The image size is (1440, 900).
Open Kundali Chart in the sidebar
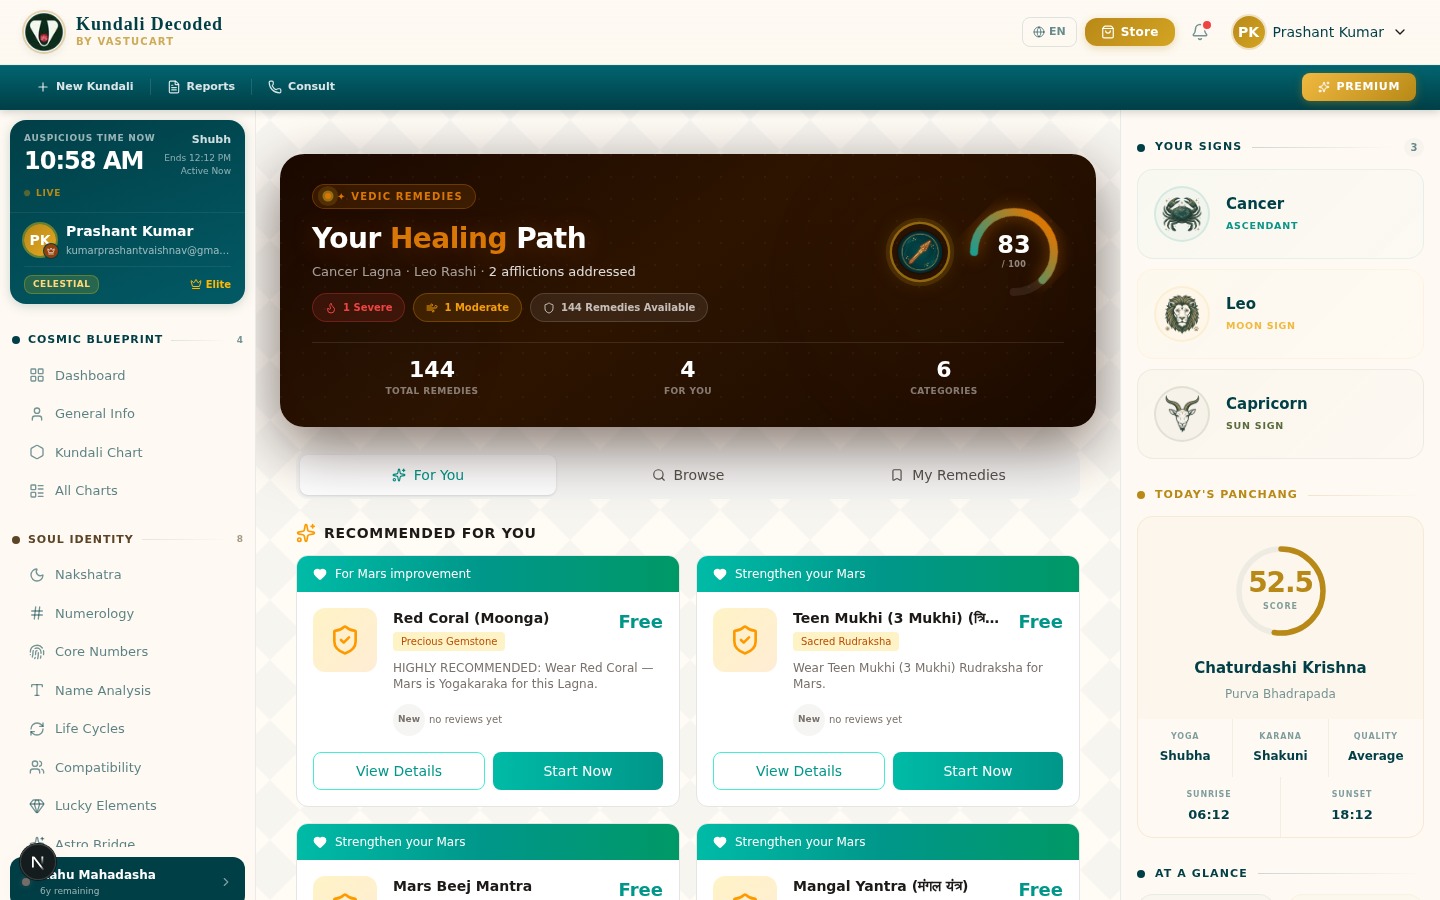98,452
